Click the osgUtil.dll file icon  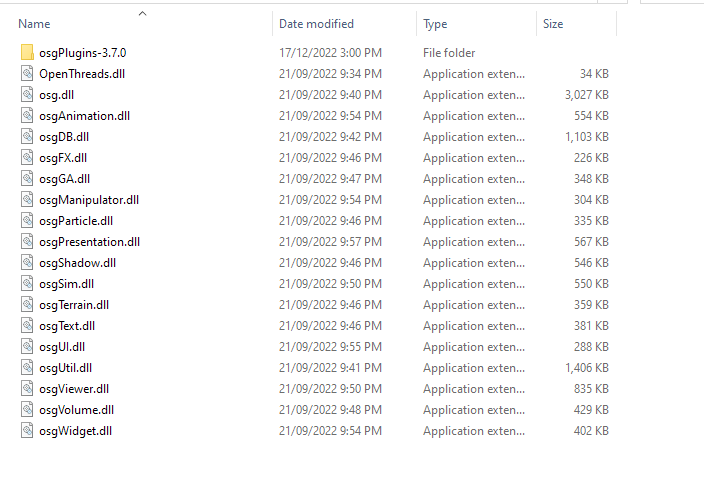(27, 368)
